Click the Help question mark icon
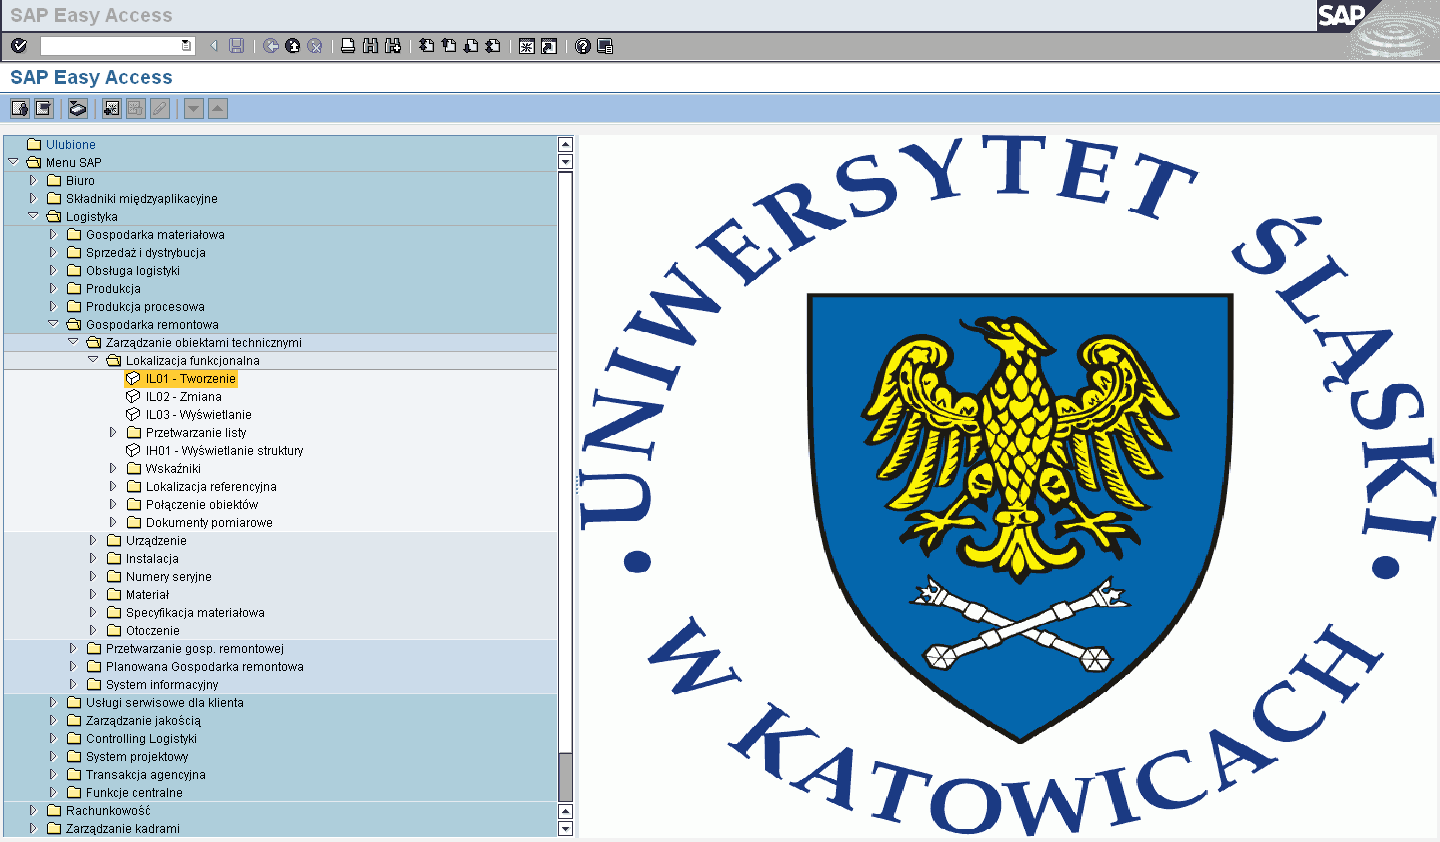 click(583, 46)
